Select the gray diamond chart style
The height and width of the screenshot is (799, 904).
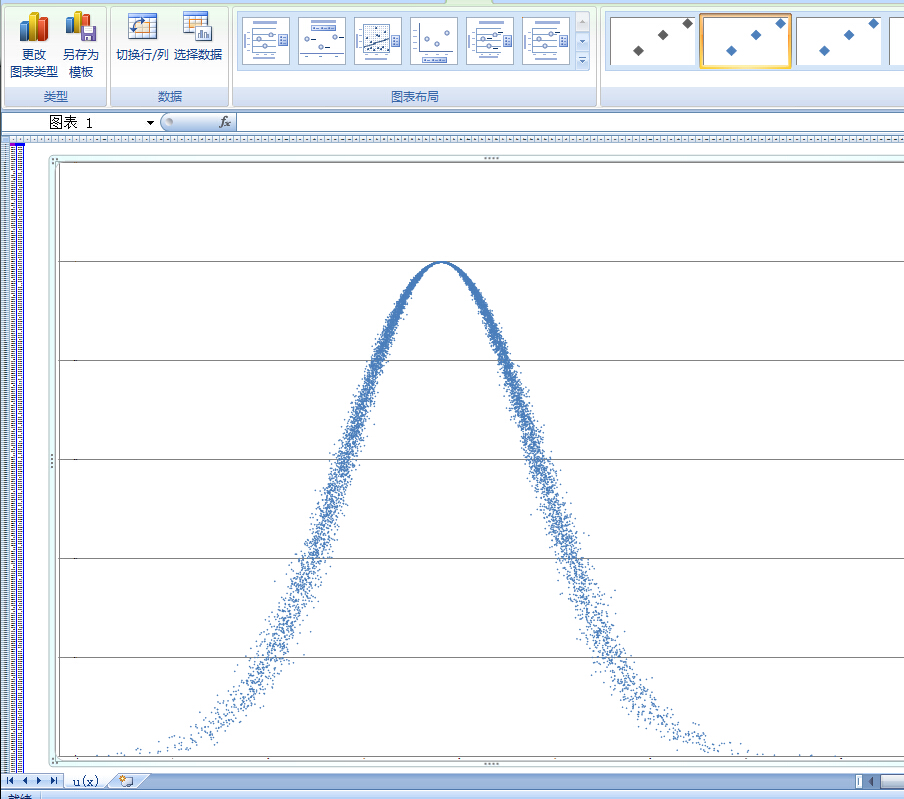click(x=652, y=41)
